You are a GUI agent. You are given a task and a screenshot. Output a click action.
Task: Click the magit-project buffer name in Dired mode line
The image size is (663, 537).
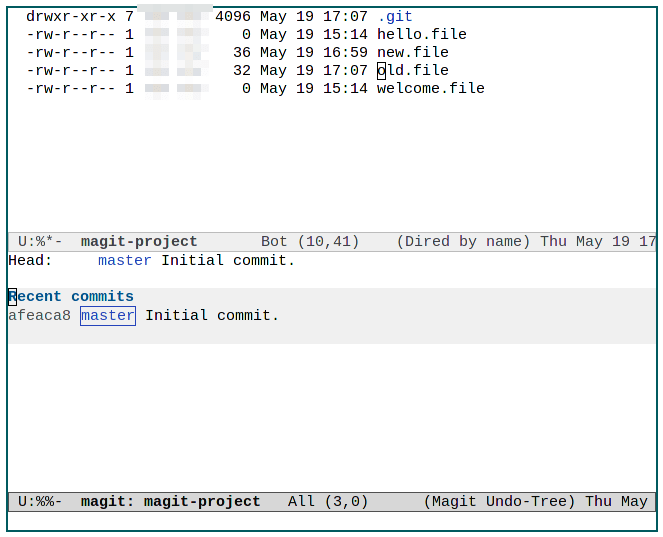[x=139, y=241]
